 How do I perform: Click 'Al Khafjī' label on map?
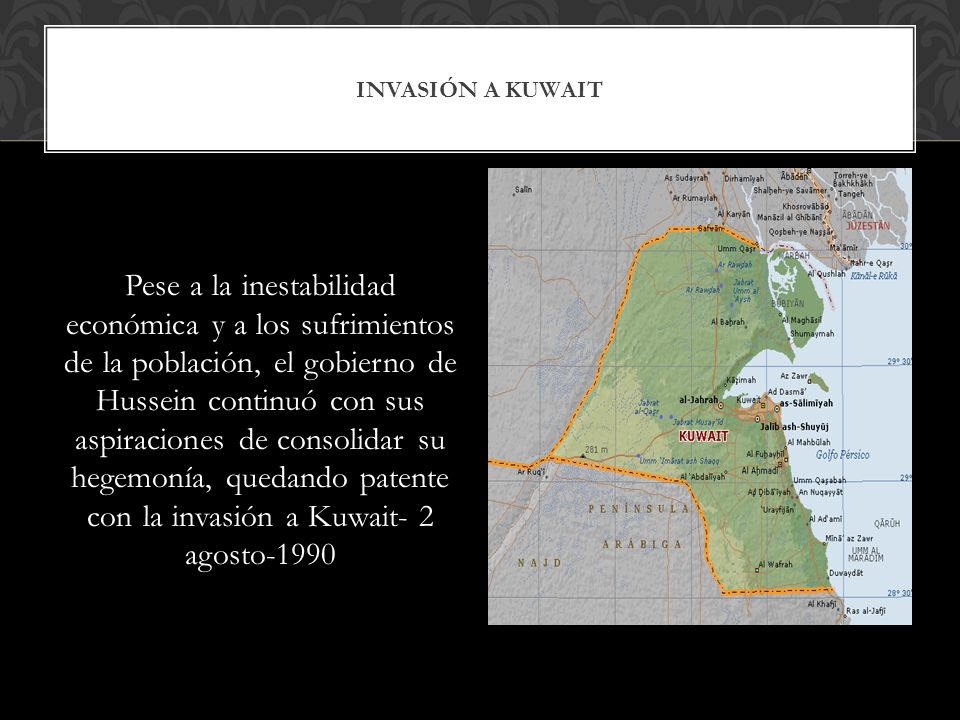[822, 604]
